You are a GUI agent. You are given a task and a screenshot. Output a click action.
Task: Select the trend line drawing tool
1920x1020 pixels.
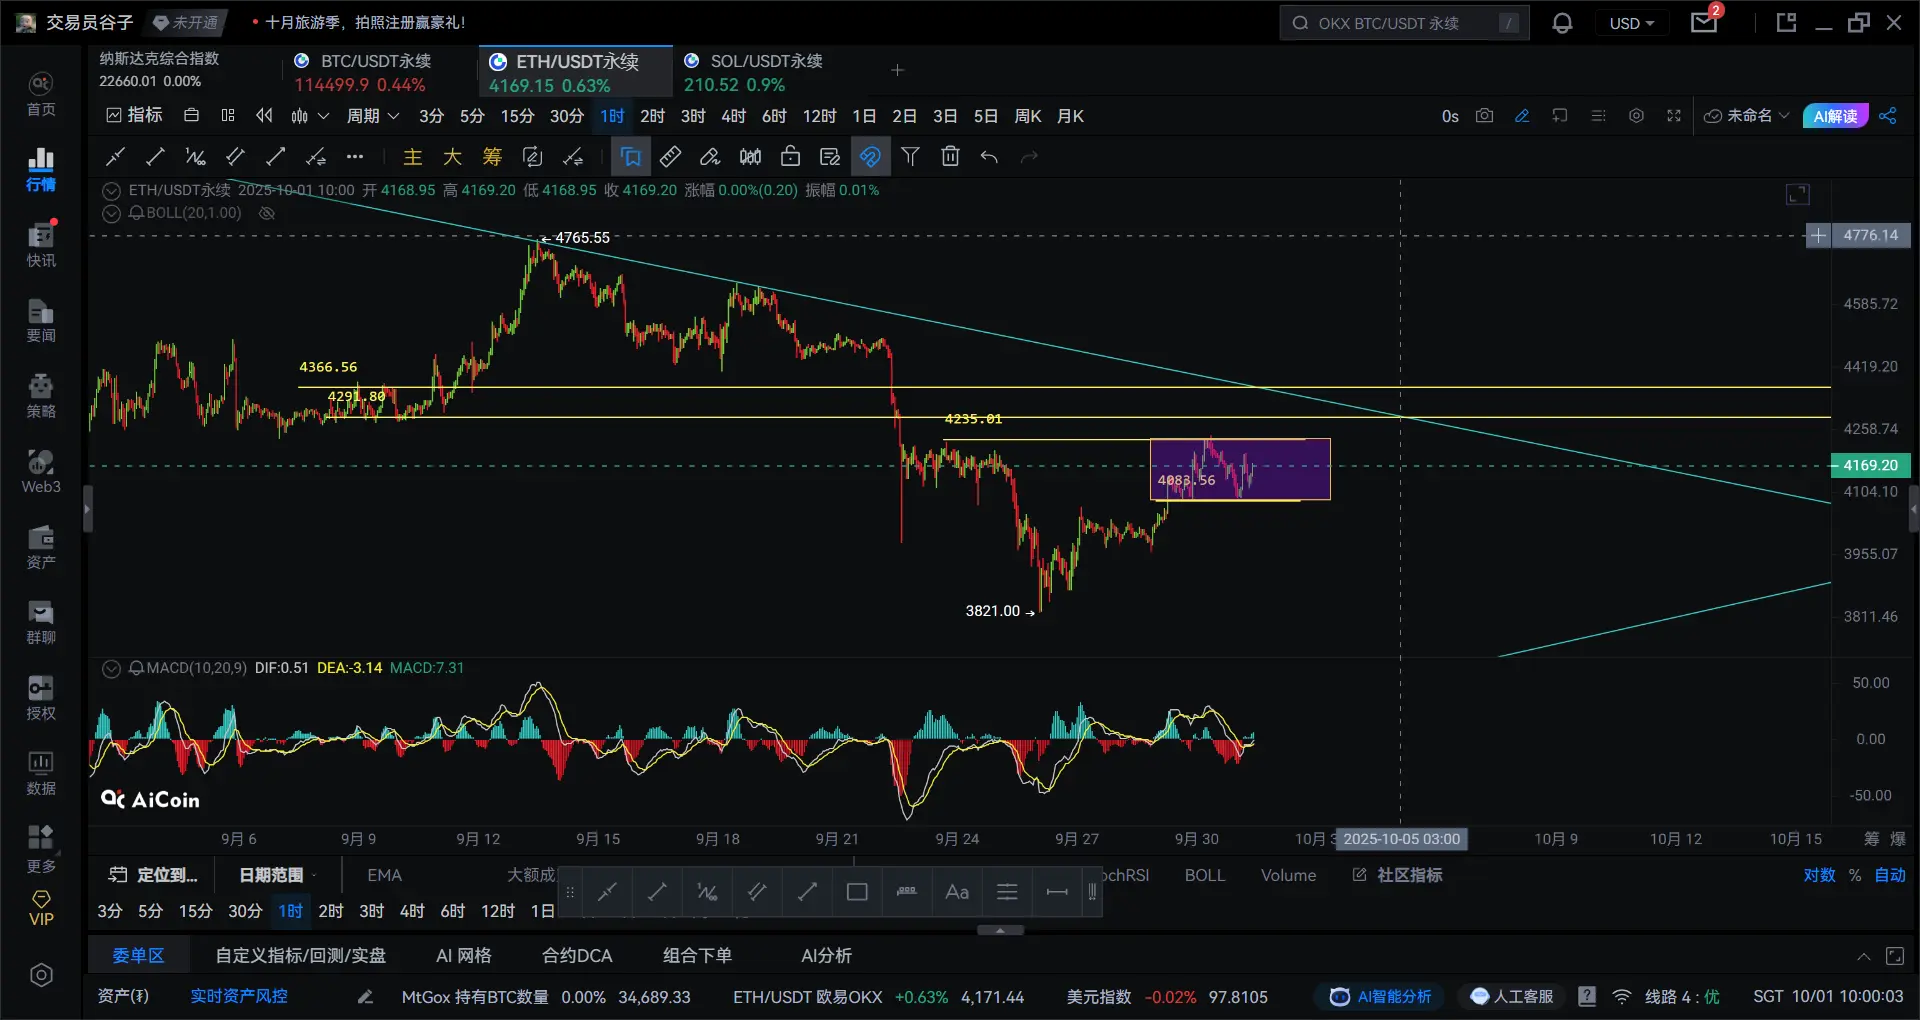[155, 156]
